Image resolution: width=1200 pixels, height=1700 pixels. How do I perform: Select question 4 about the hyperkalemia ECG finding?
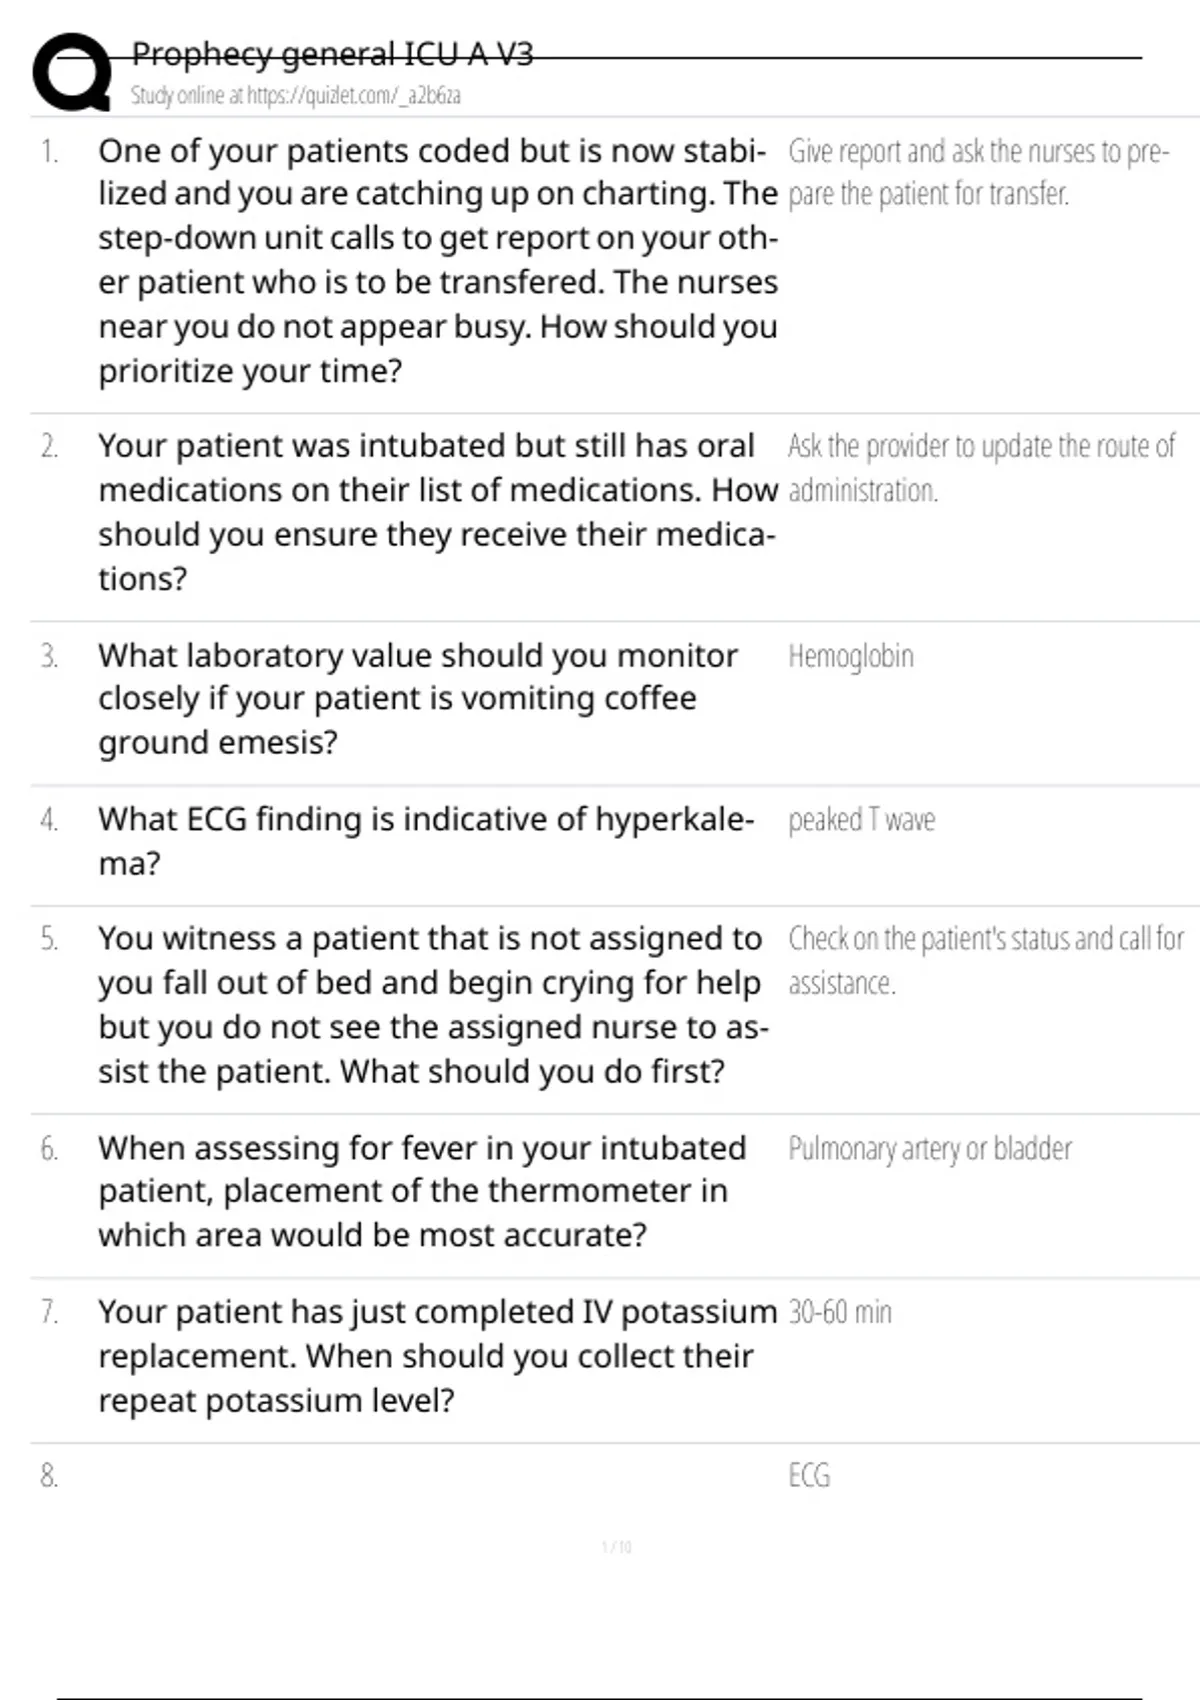pos(426,840)
